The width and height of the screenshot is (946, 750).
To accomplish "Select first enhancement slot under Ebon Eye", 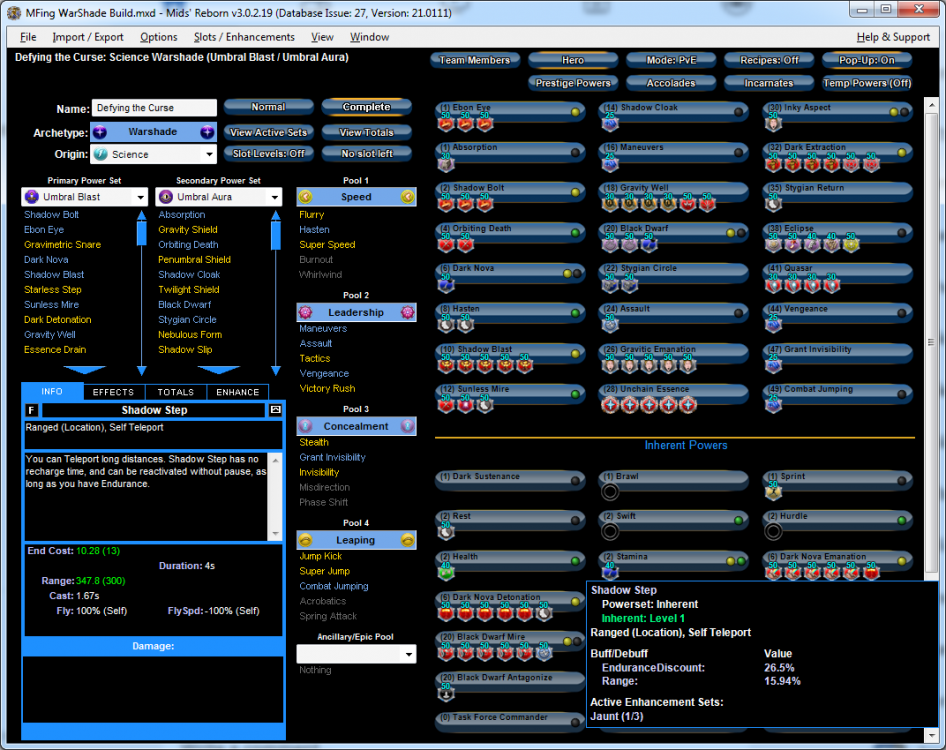I will [x=446, y=122].
